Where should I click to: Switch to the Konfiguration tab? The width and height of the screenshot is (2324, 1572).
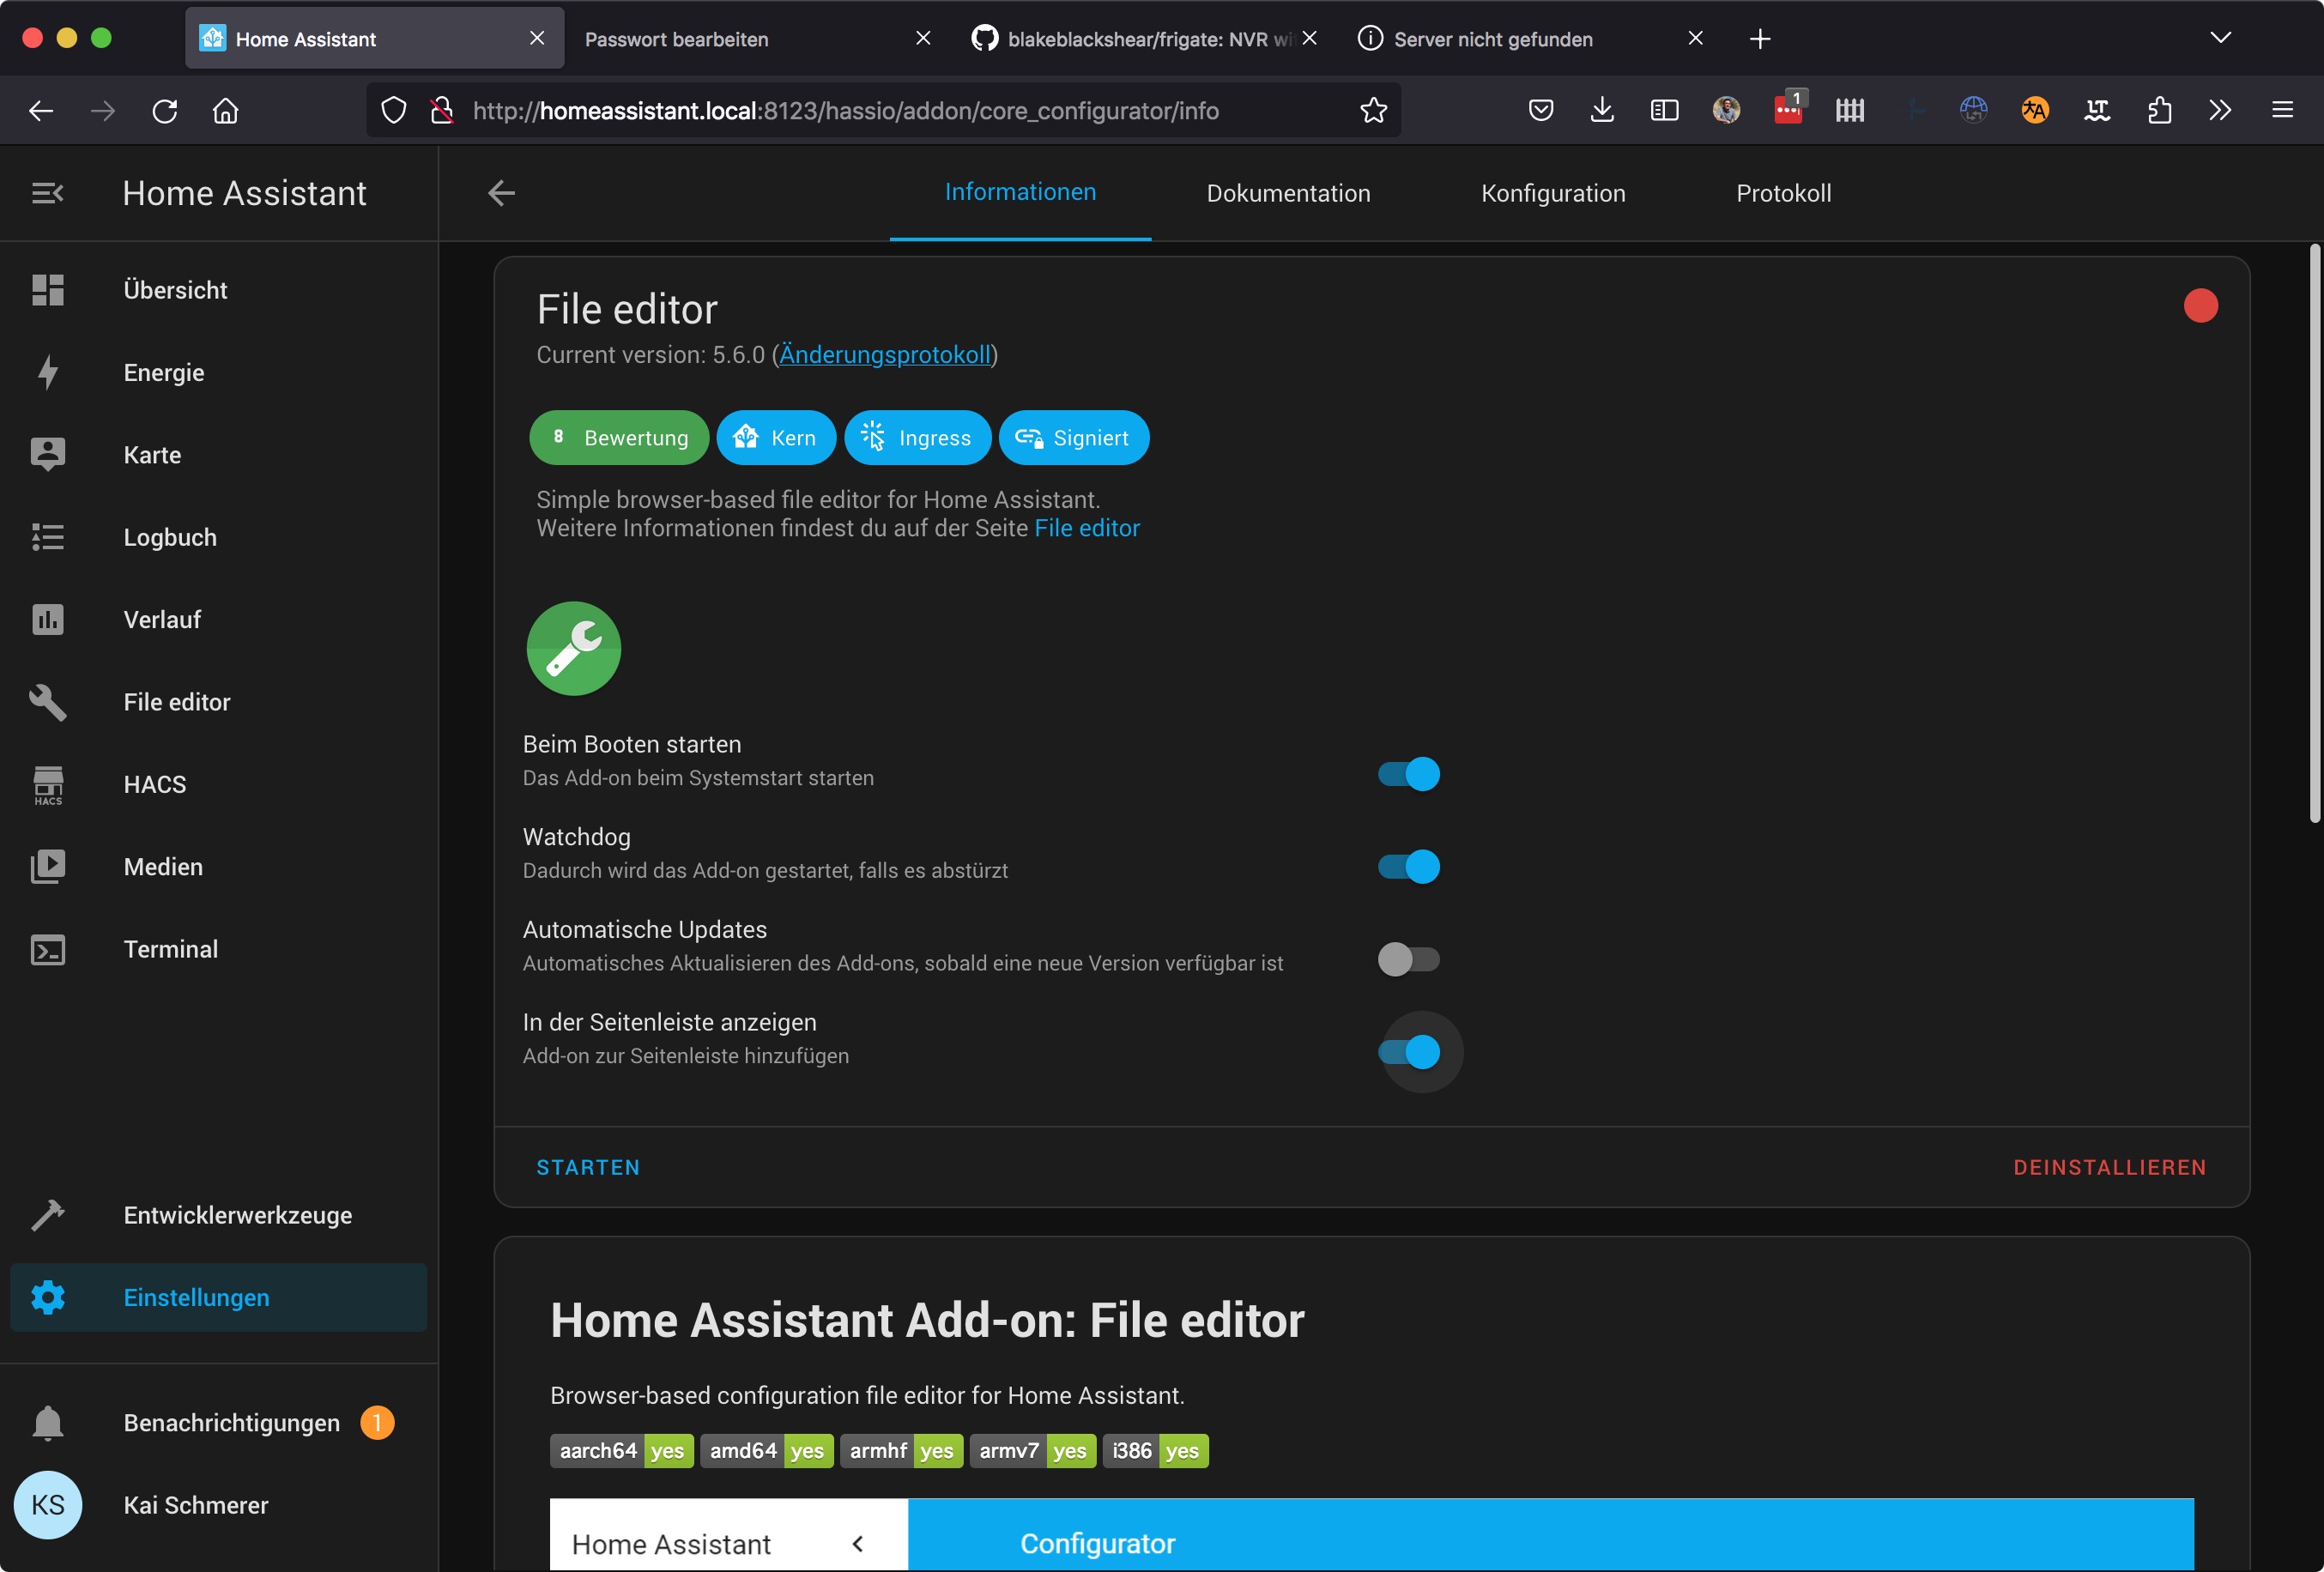point(1552,193)
